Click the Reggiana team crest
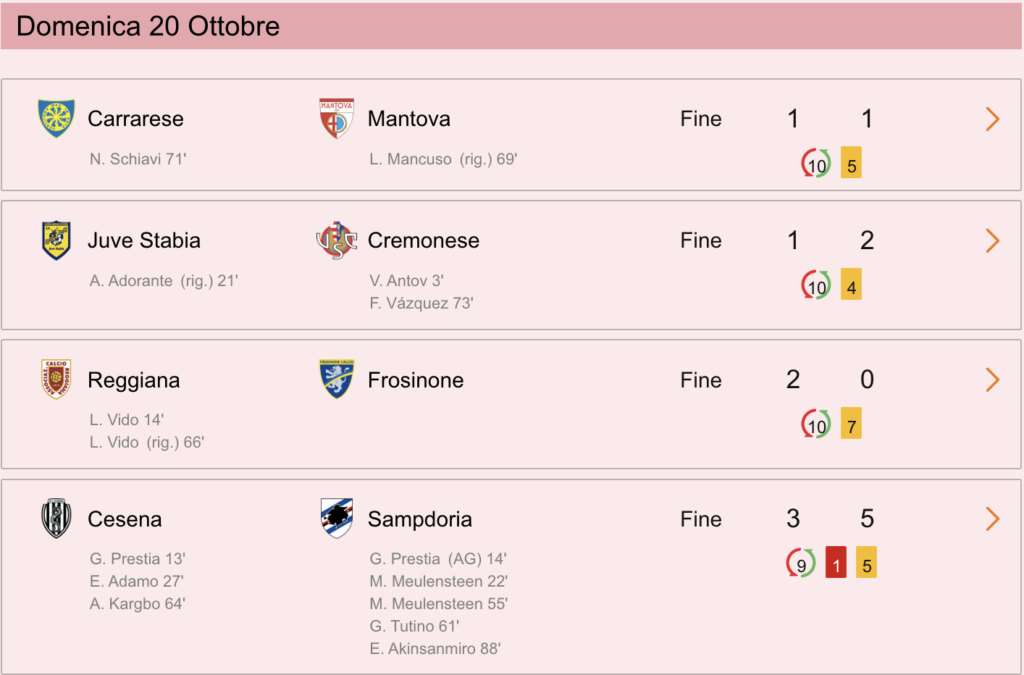1024x675 pixels. pos(56,379)
